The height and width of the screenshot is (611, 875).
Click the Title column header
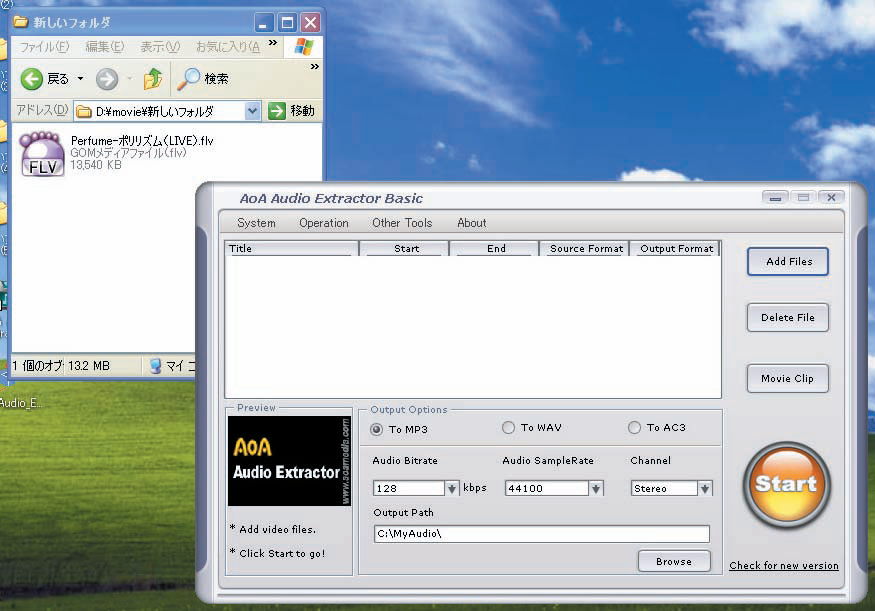click(x=292, y=248)
